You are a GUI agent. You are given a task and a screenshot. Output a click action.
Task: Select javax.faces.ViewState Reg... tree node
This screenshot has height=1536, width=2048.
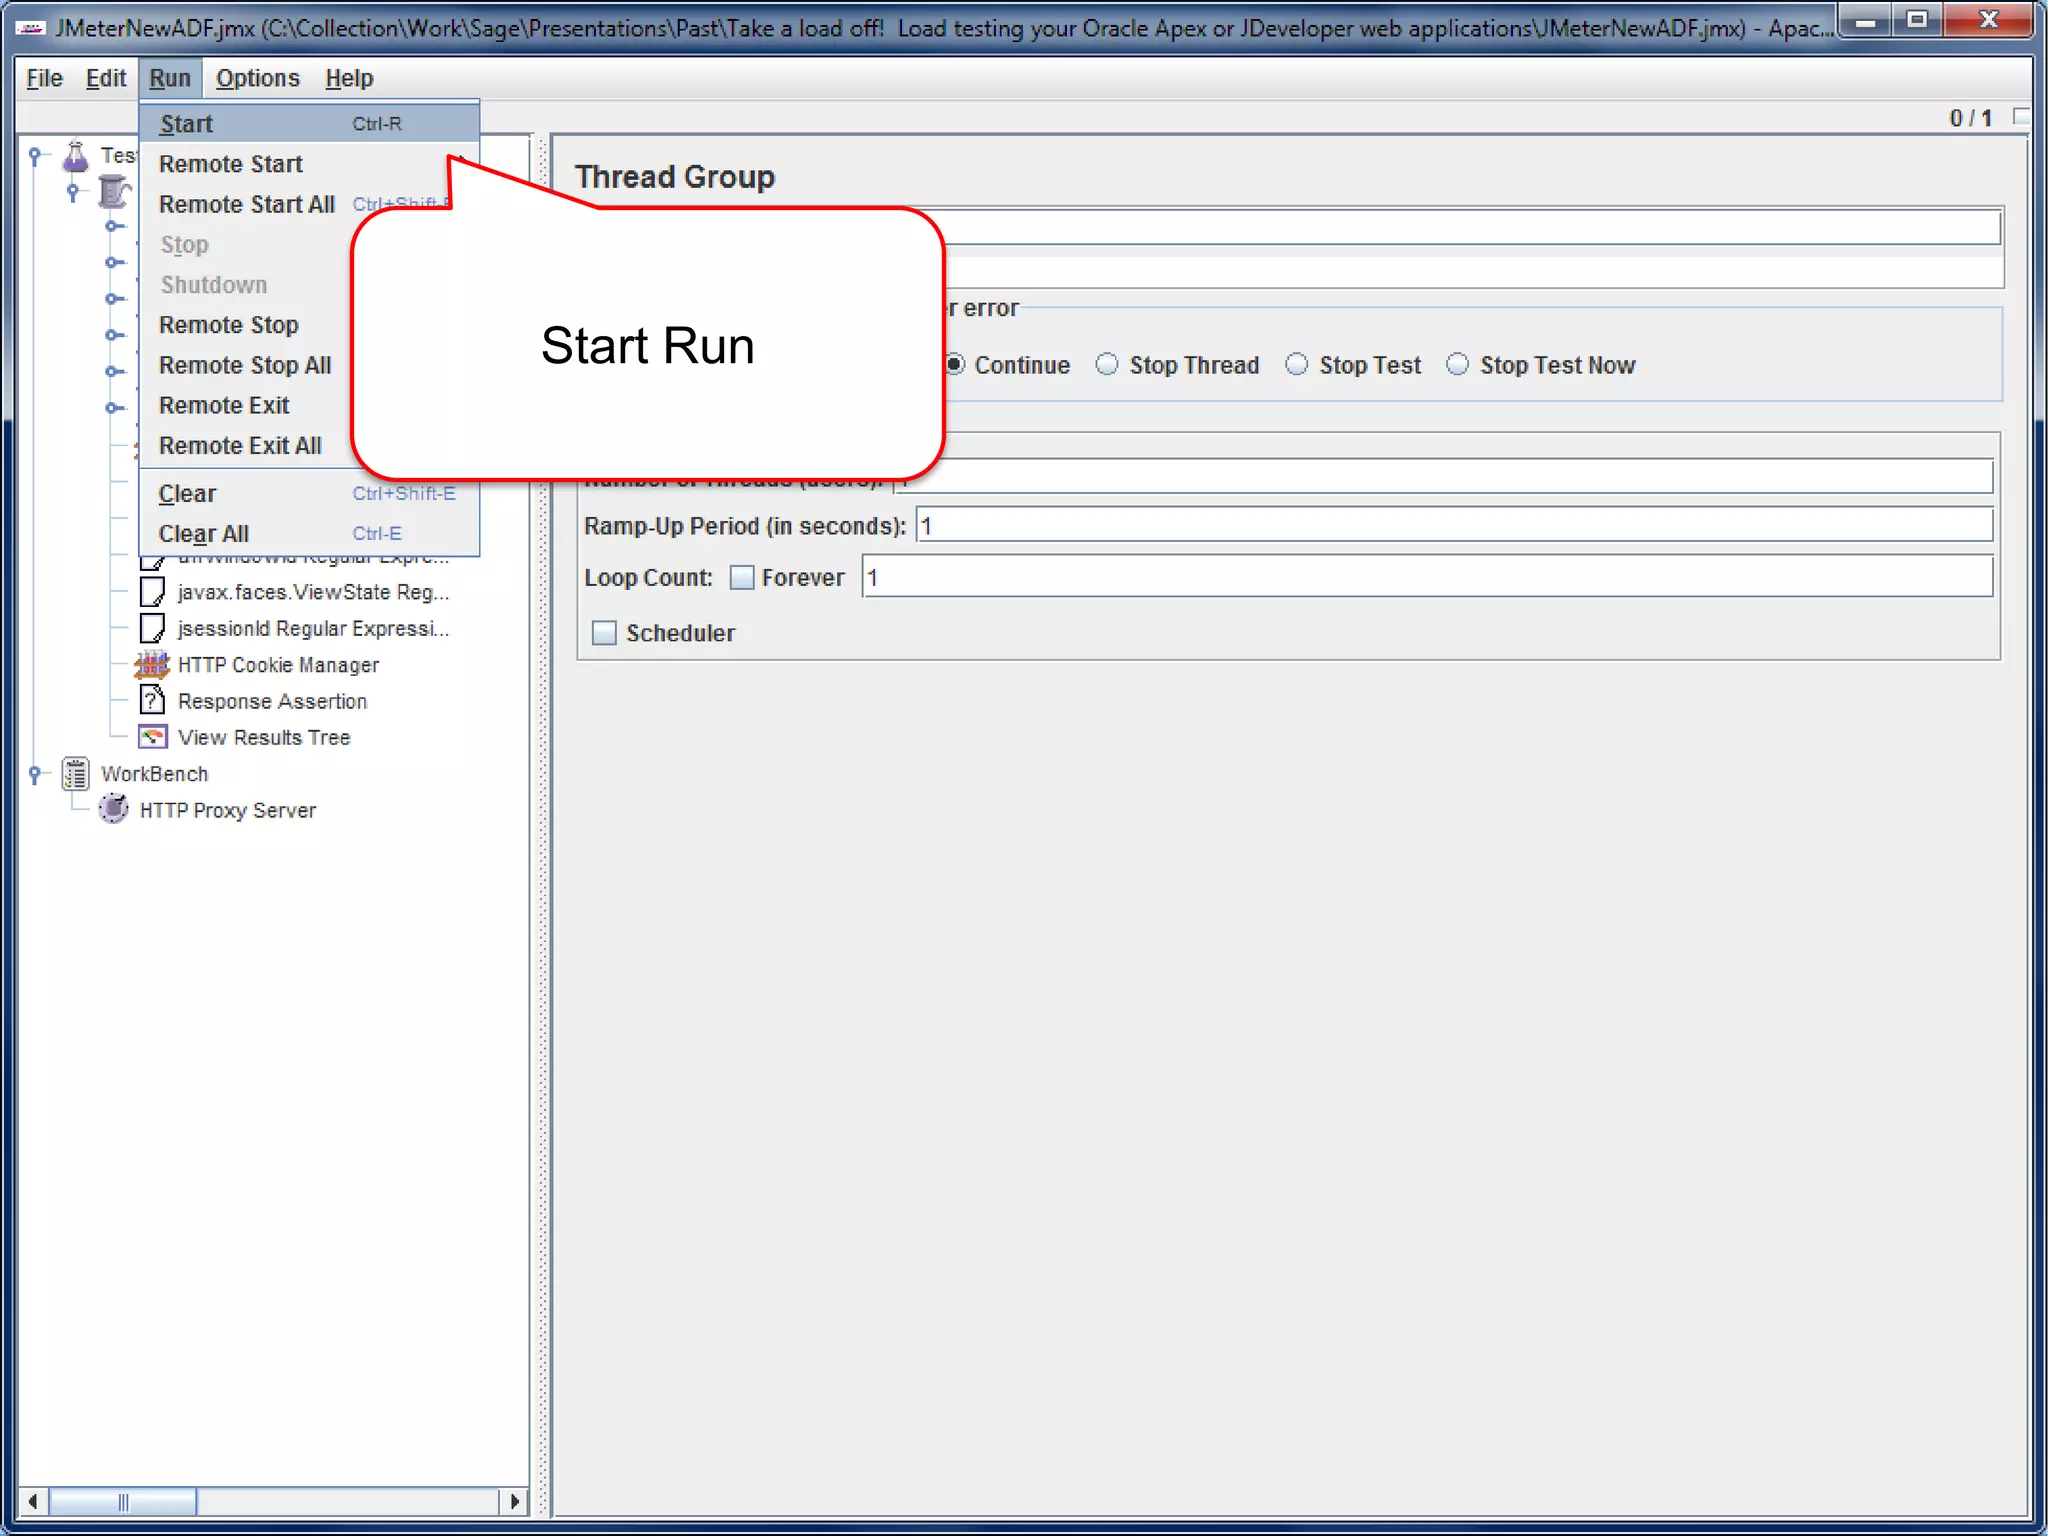[313, 592]
